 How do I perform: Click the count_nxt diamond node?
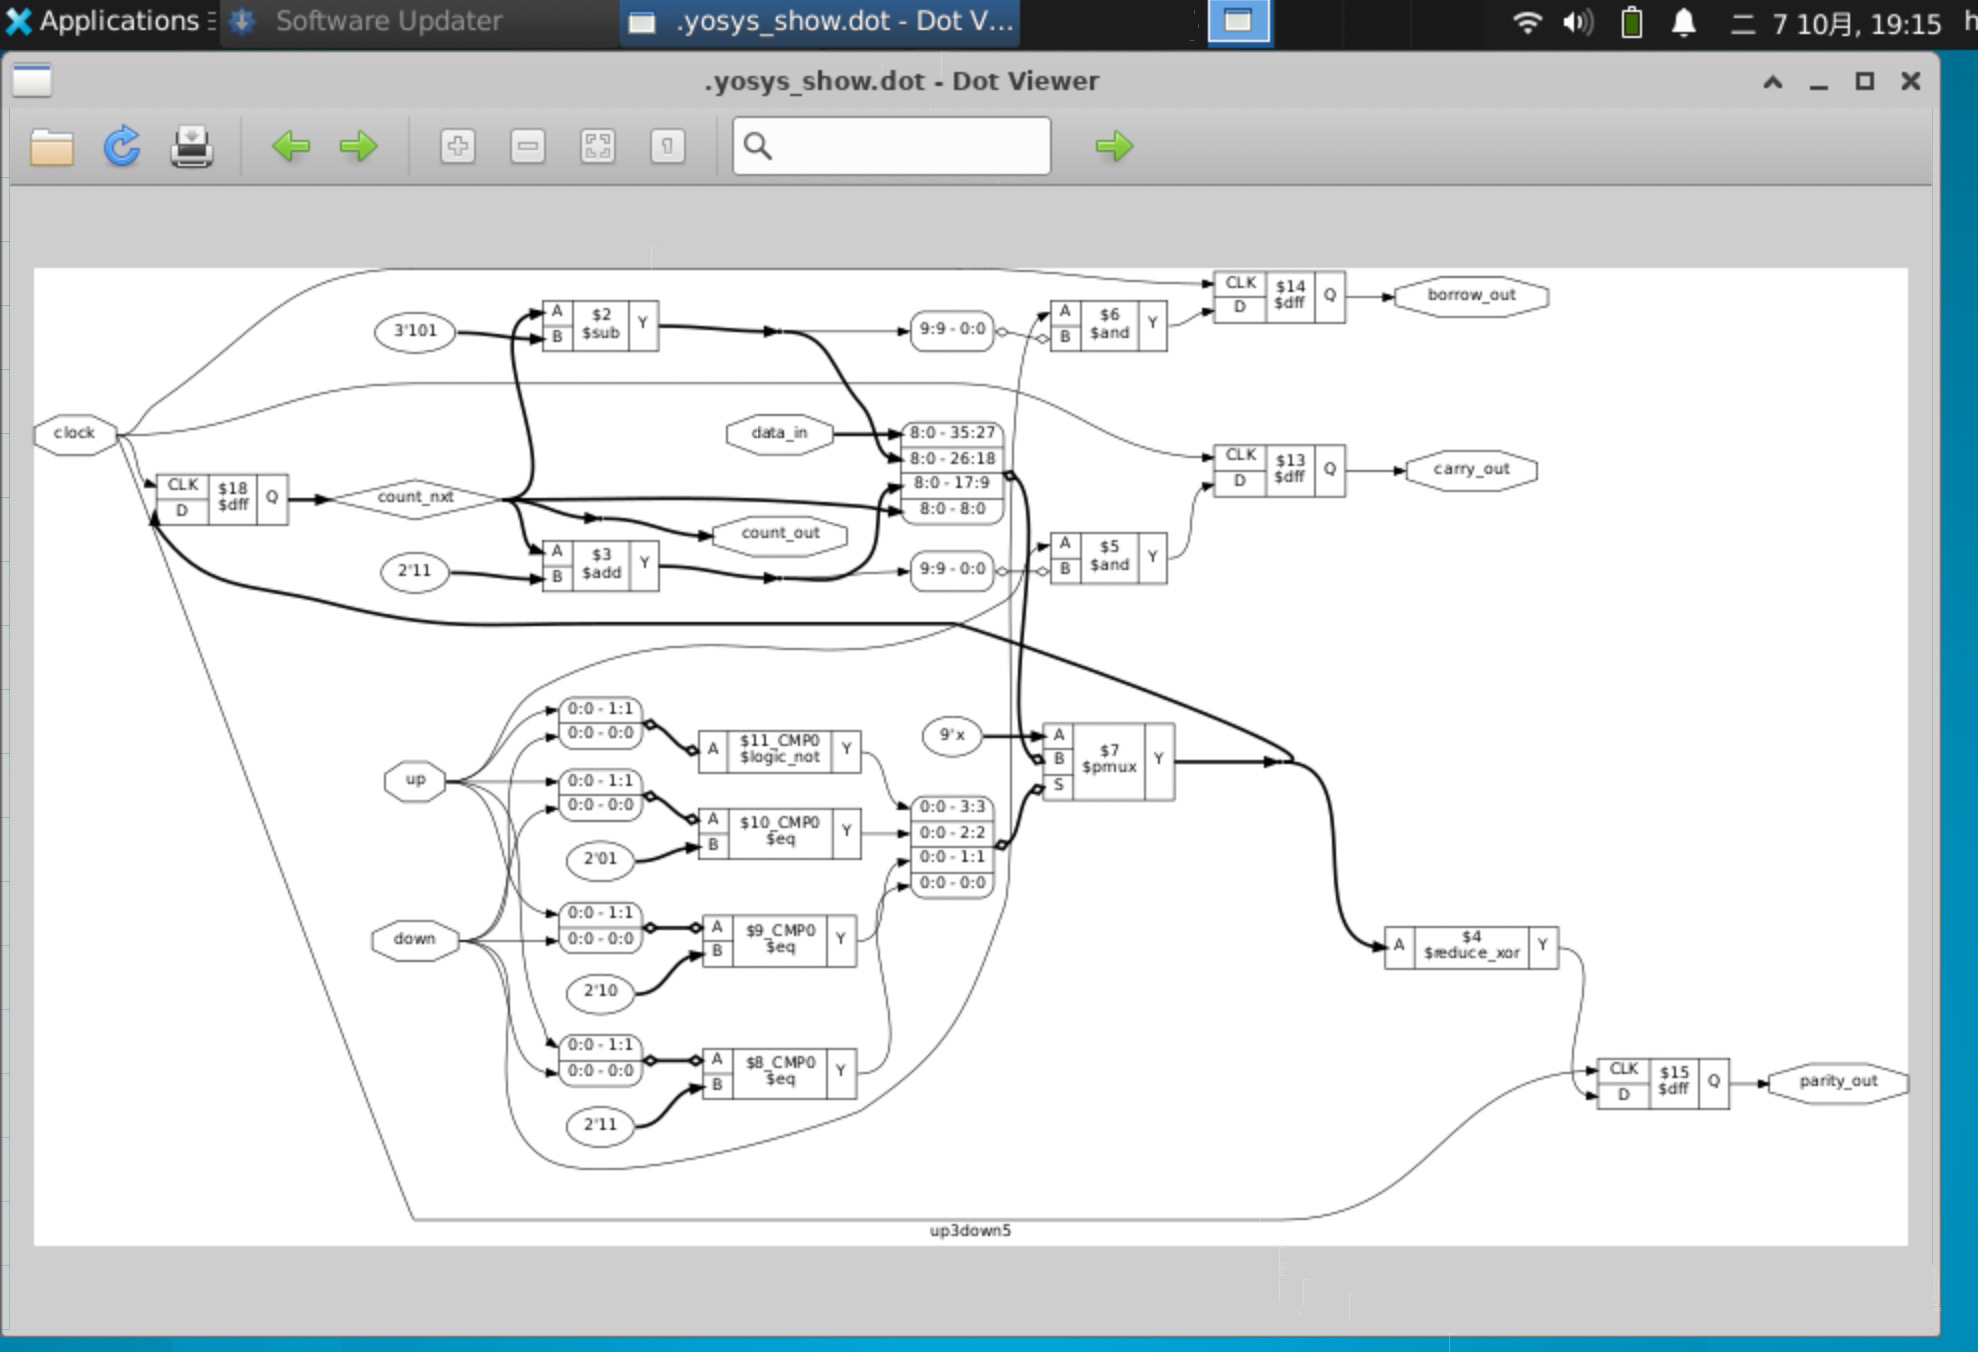(x=415, y=497)
